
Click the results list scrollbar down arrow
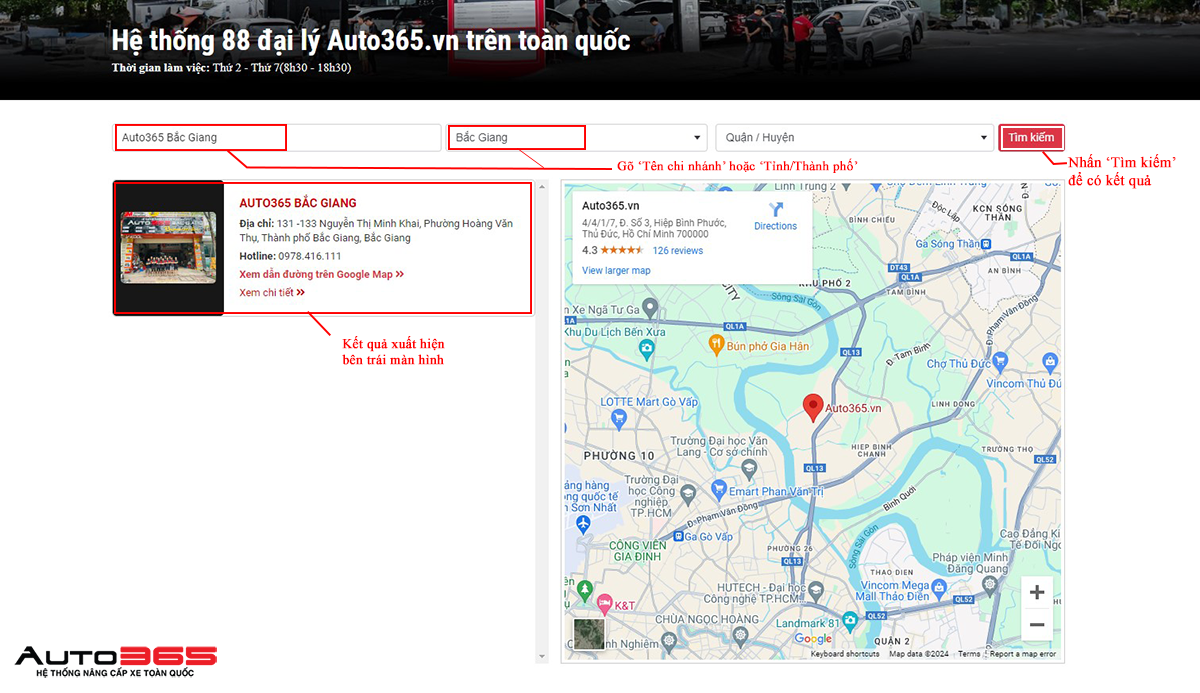543,657
